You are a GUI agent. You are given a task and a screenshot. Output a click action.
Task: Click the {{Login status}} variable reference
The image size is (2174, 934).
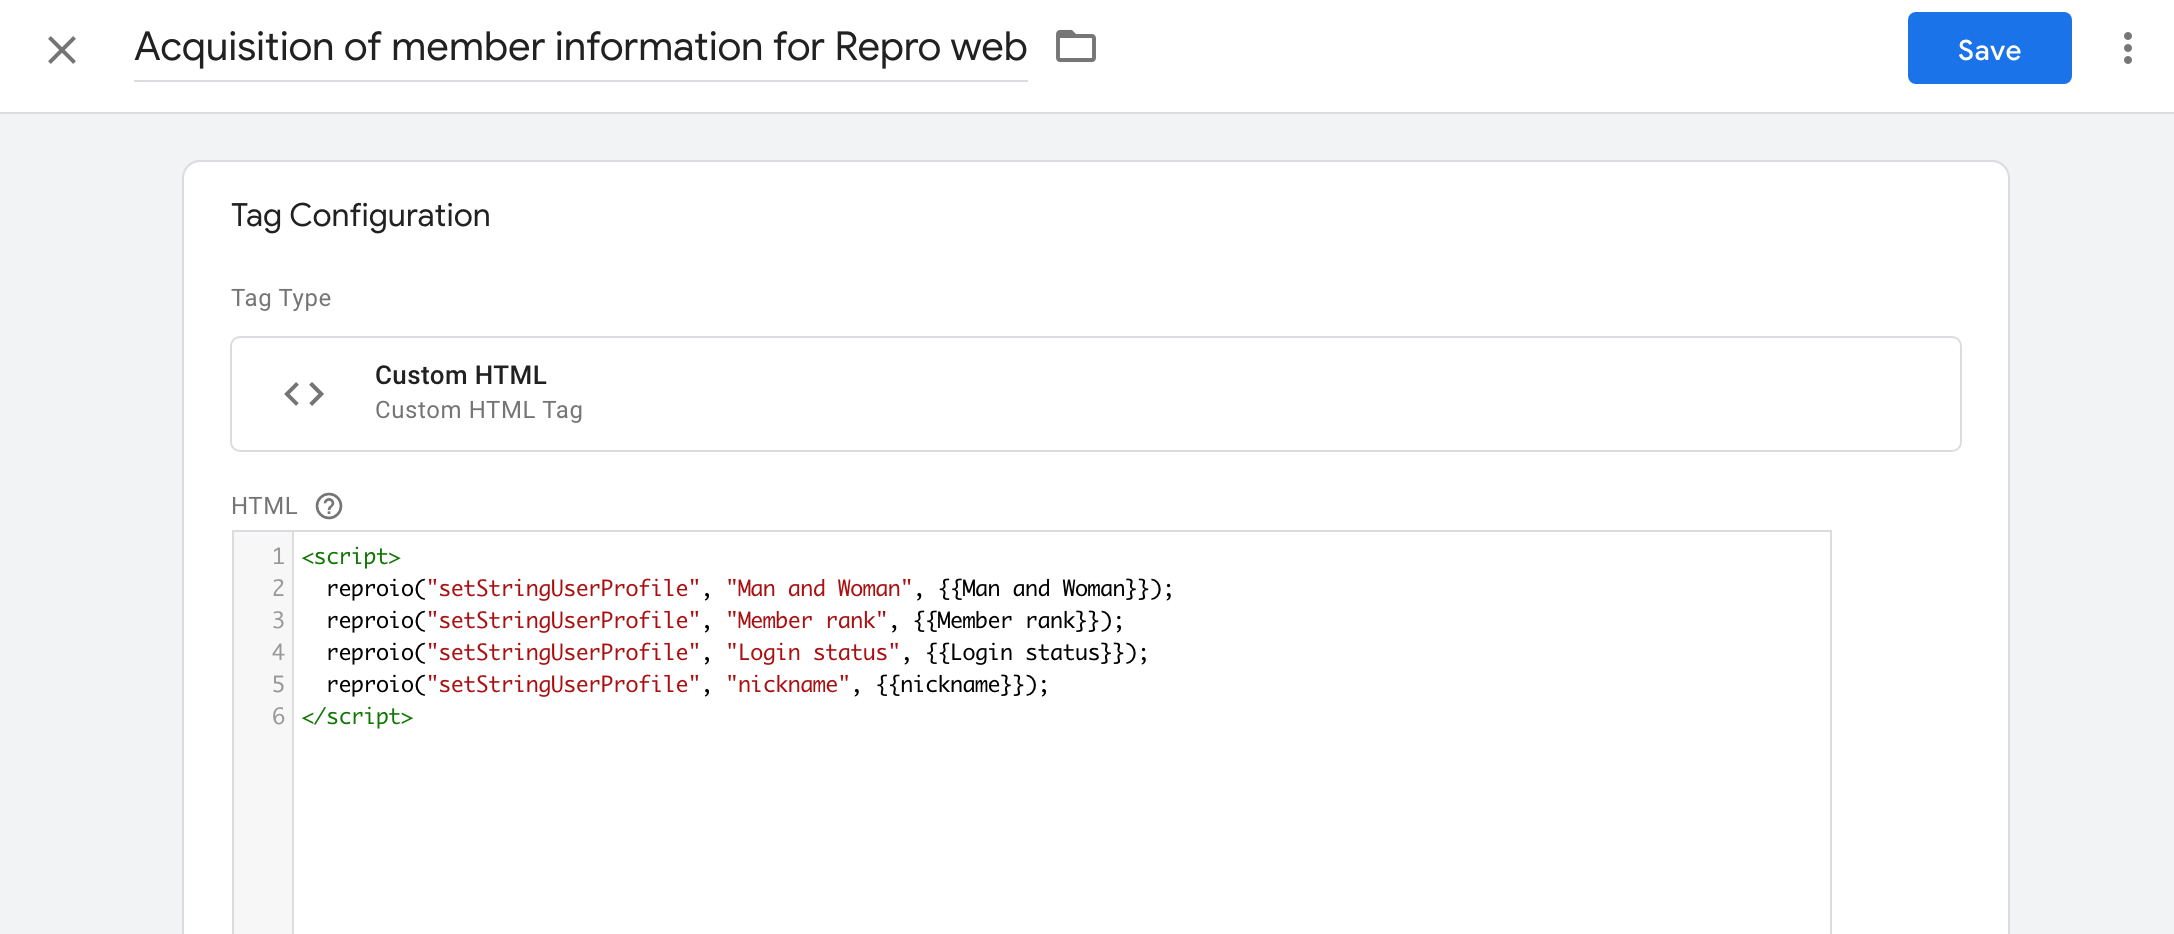[1025, 653]
